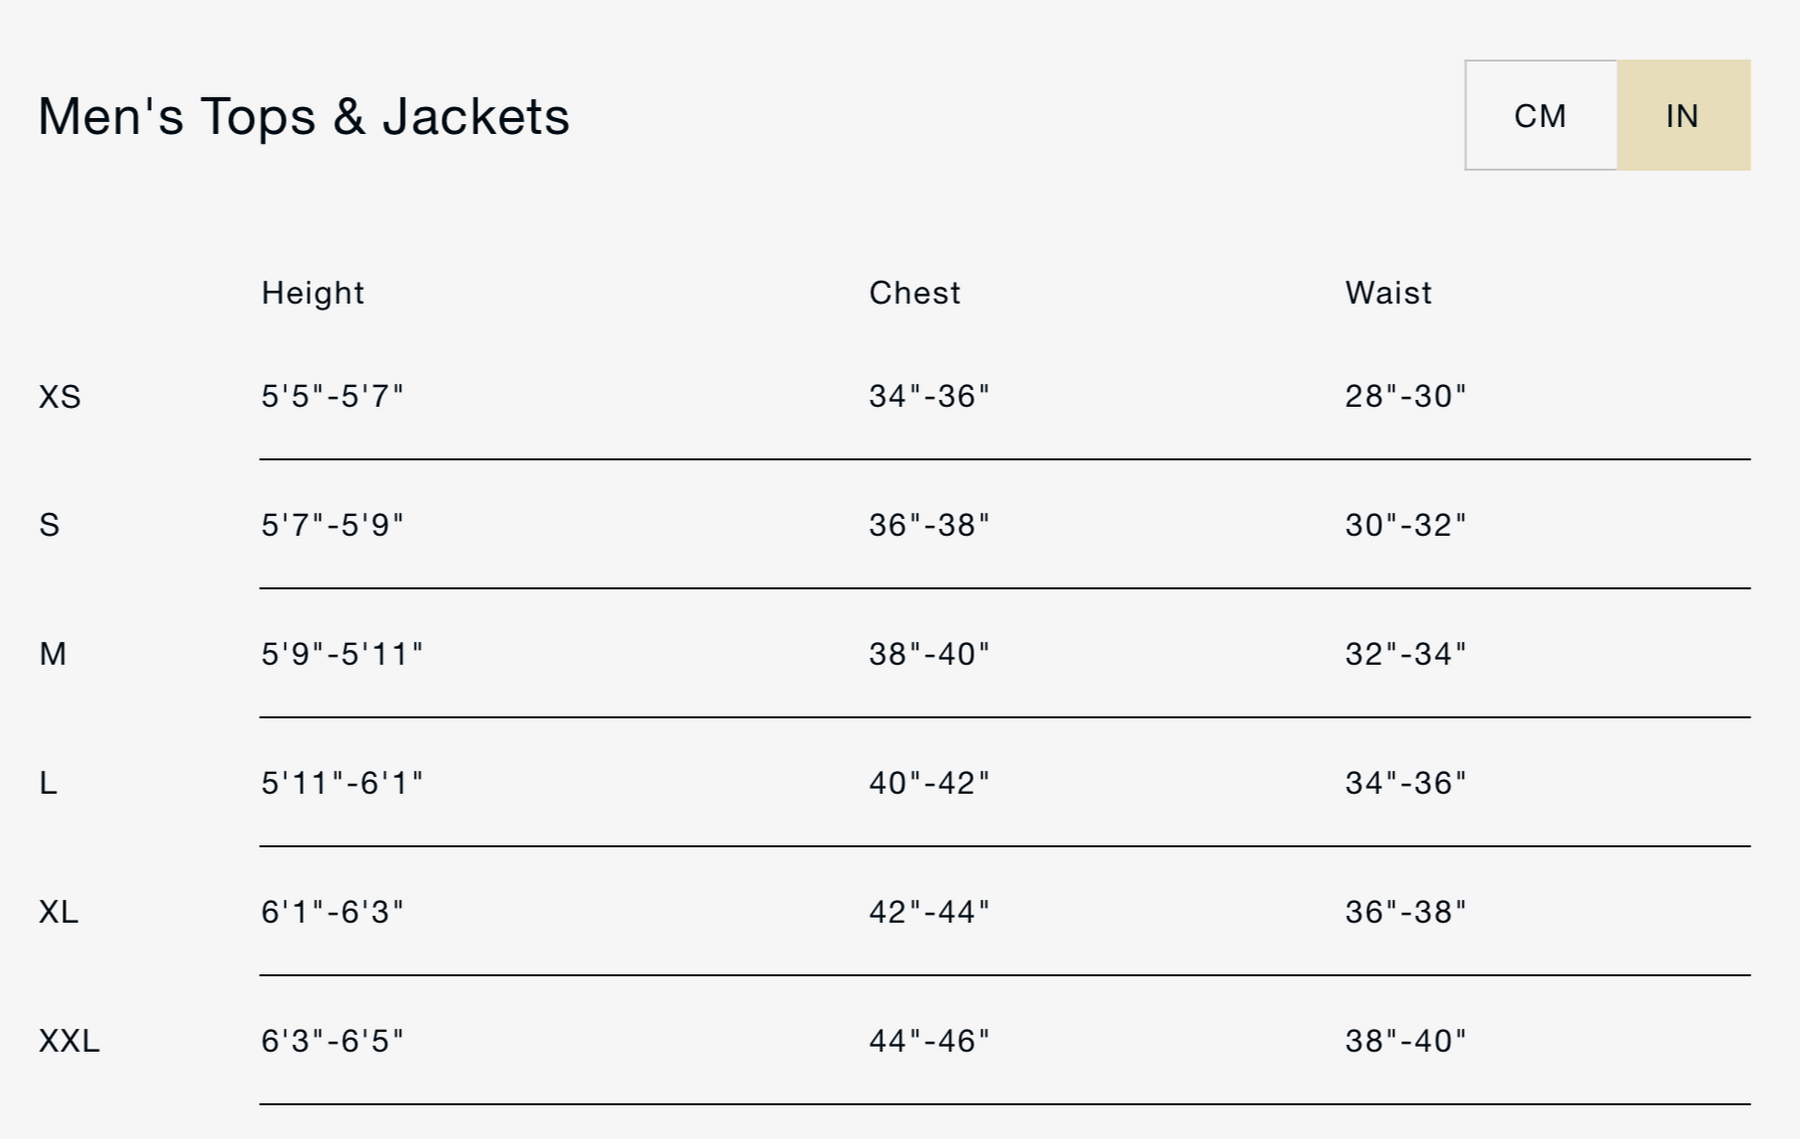This screenshot has height=1139, width=1800.
Task: Click the L height value 5'11"-6'1"
Action: pyautogui.click(x=342, y=783)
